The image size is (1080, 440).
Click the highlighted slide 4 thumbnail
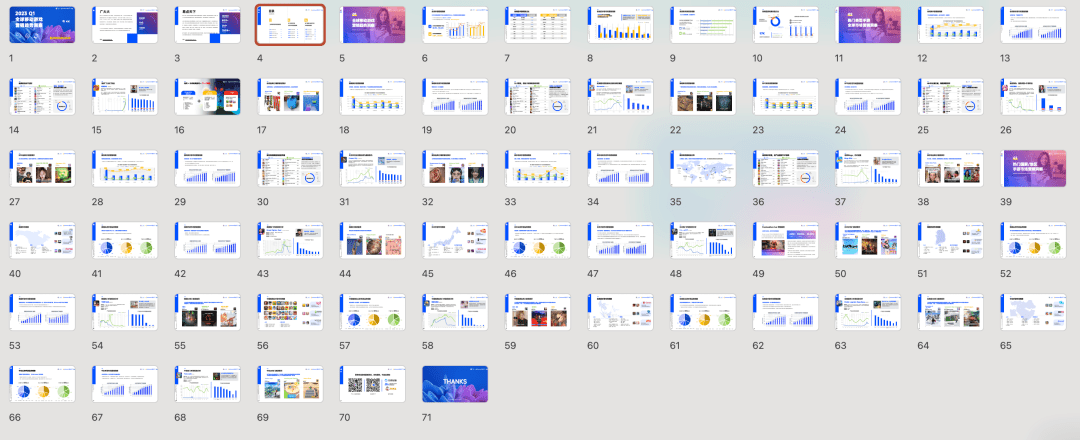290,25
